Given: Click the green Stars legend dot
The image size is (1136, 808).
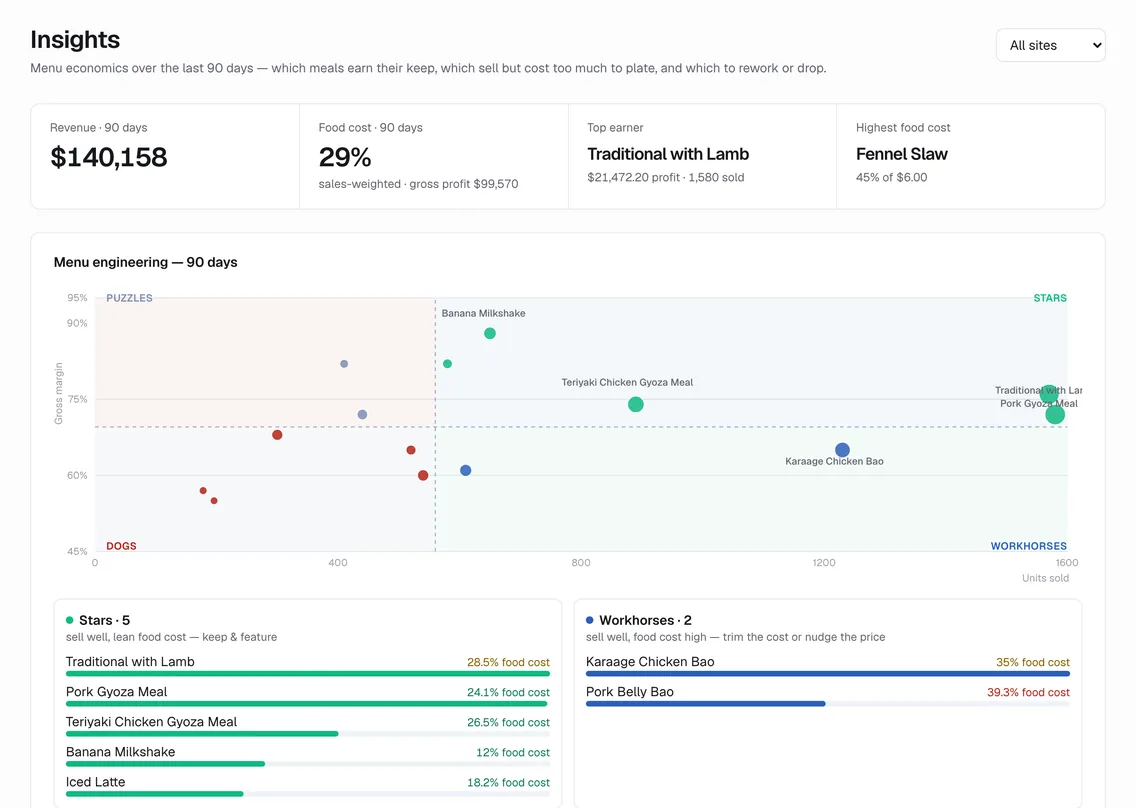Looking at the screenshot, I should [70, 620].
